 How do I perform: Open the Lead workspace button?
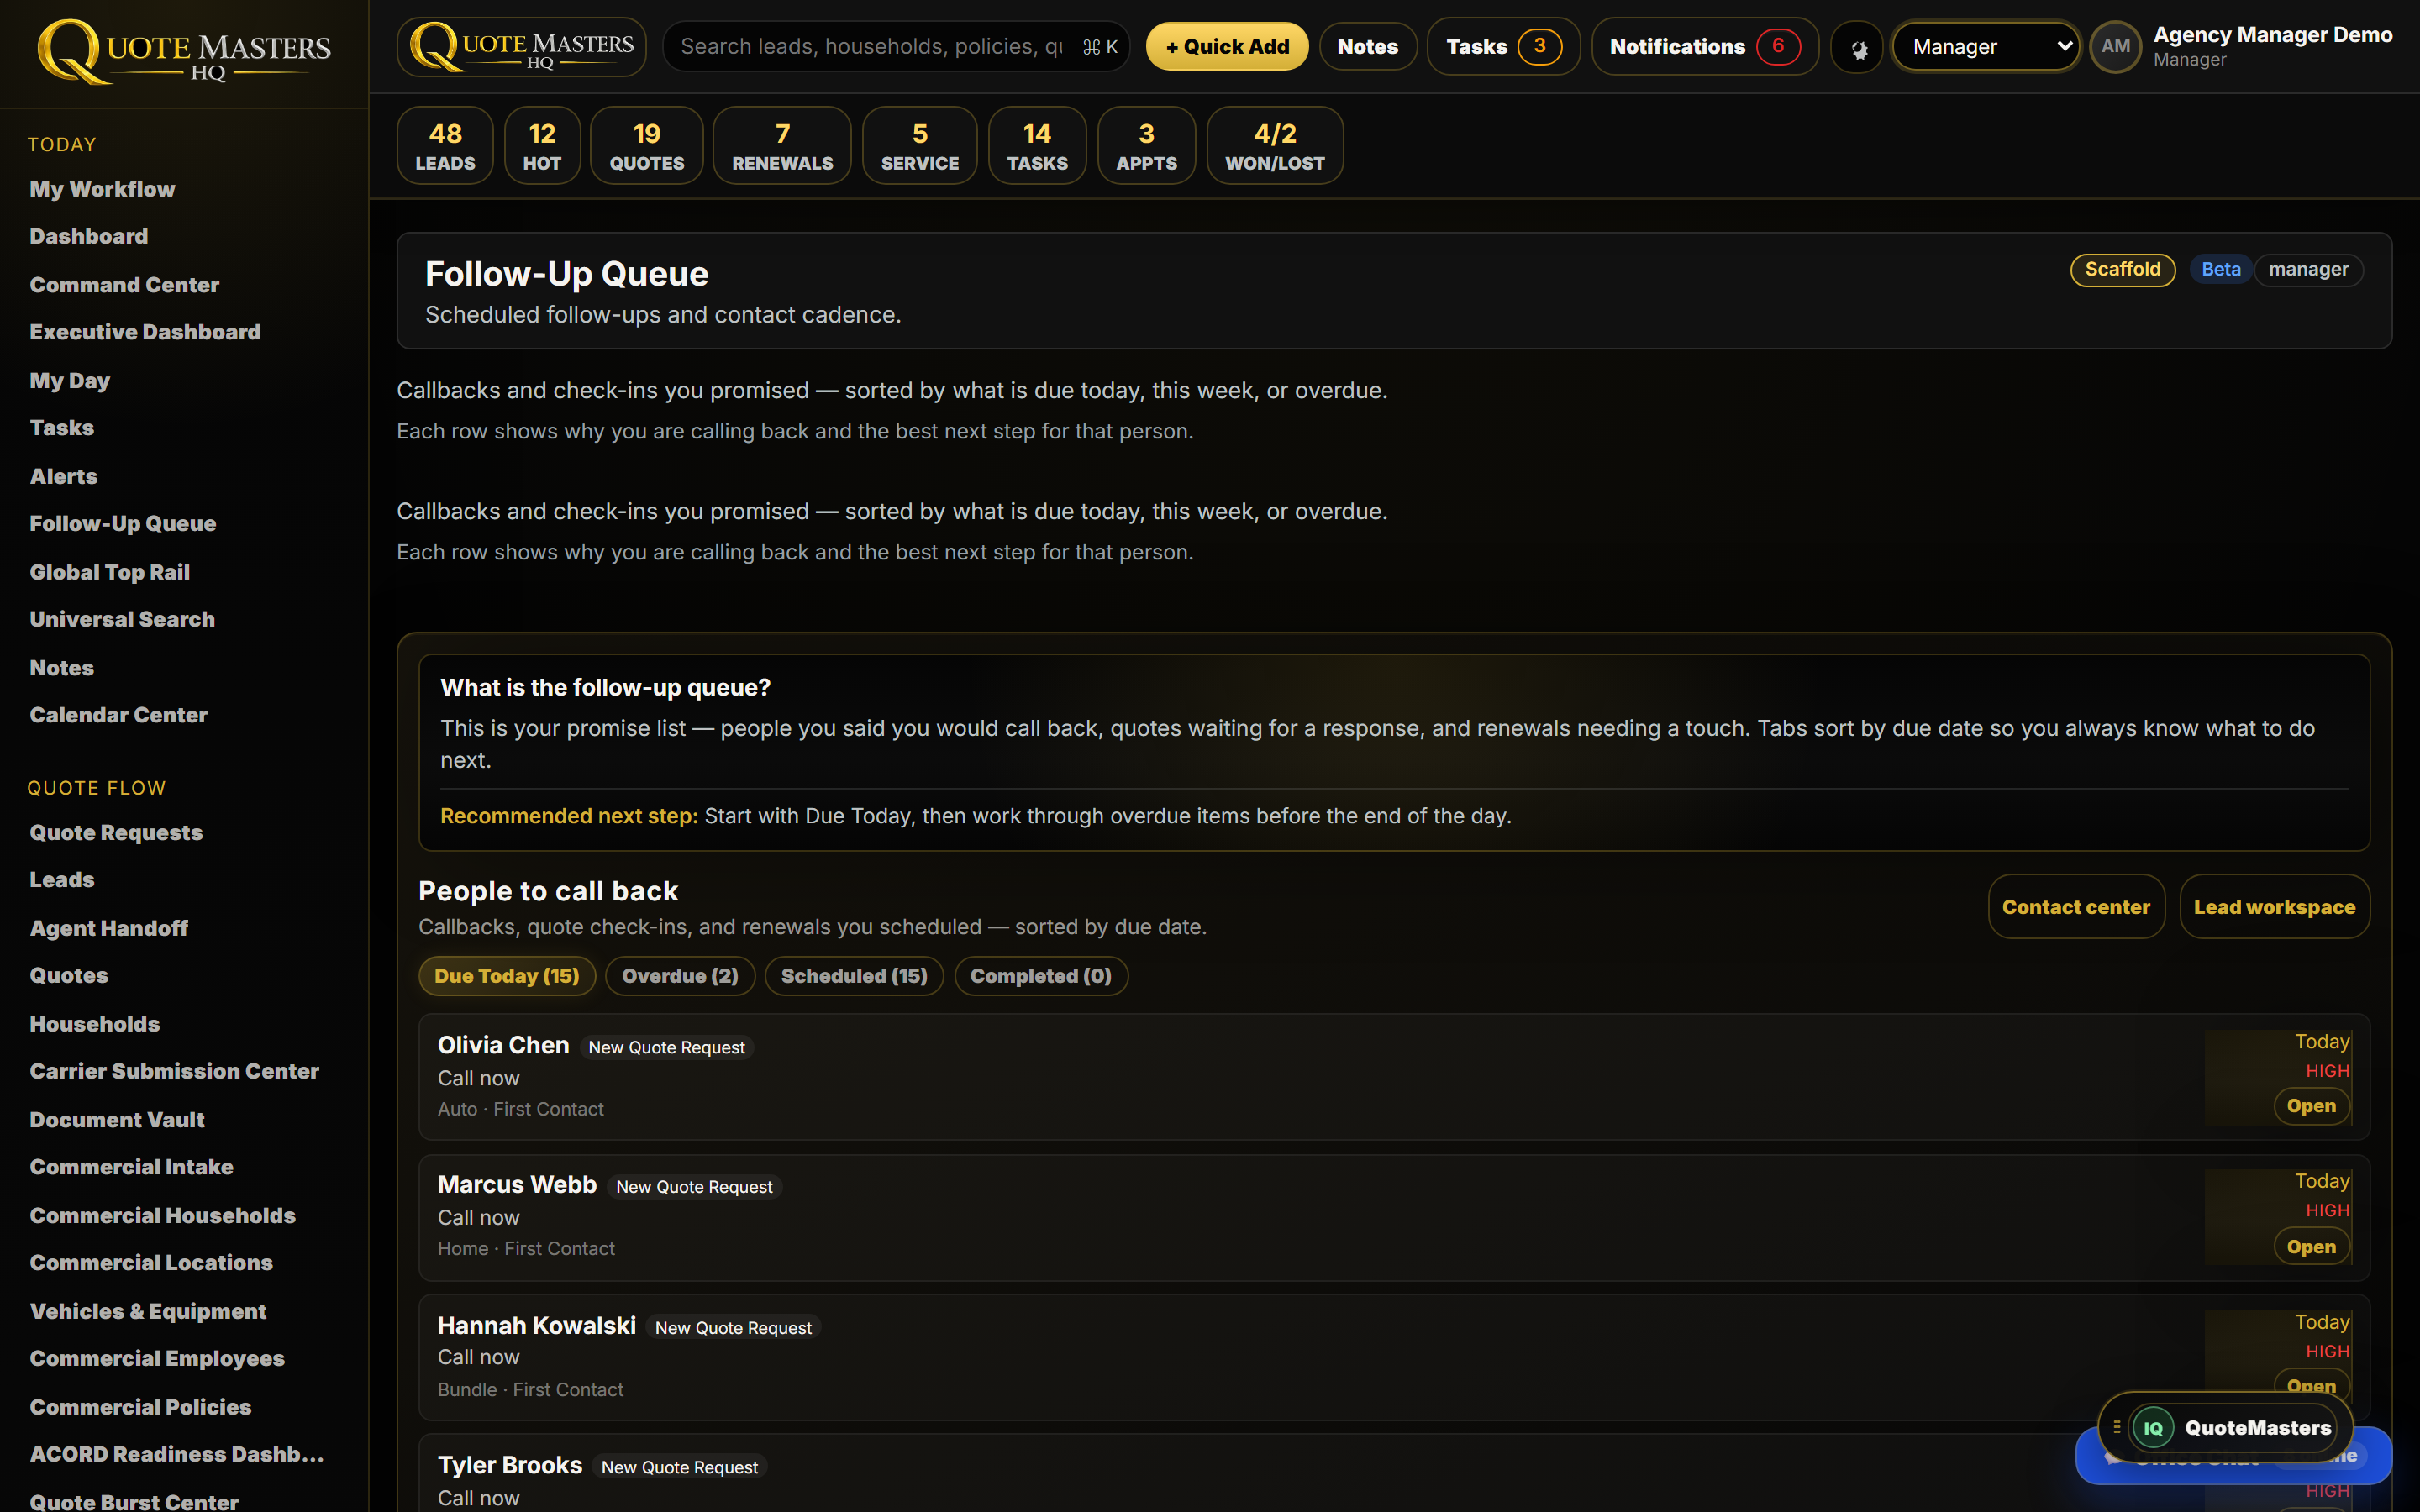(x=2274, y=907)
